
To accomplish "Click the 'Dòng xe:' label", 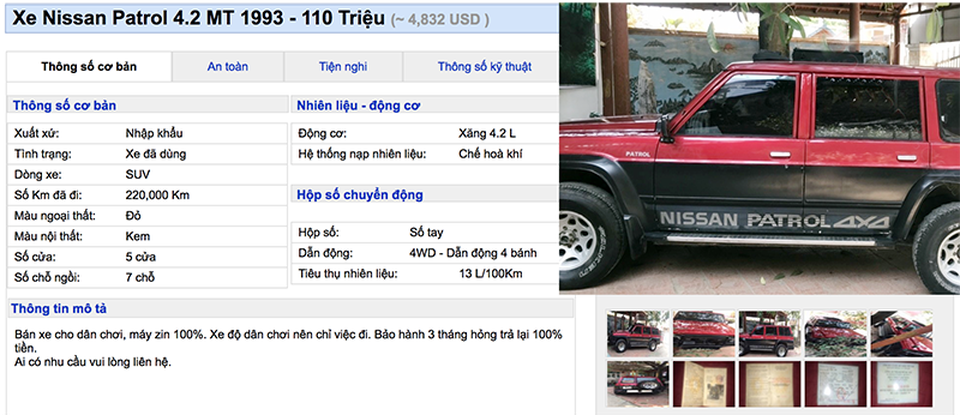I will 38,174.
